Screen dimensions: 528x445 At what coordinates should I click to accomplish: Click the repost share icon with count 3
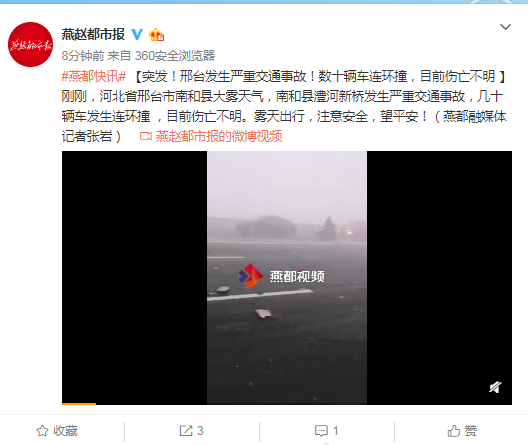click(186, 431)
